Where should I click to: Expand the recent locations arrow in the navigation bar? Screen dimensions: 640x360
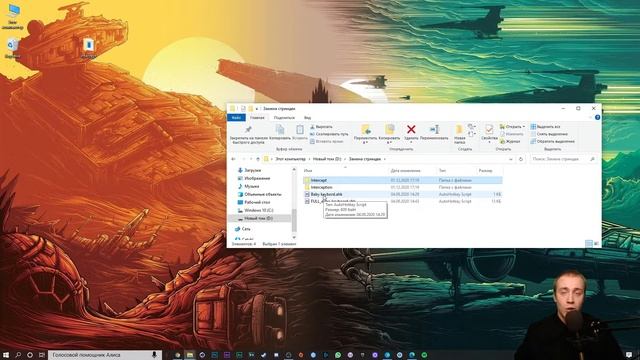click(x=250, y=159)
